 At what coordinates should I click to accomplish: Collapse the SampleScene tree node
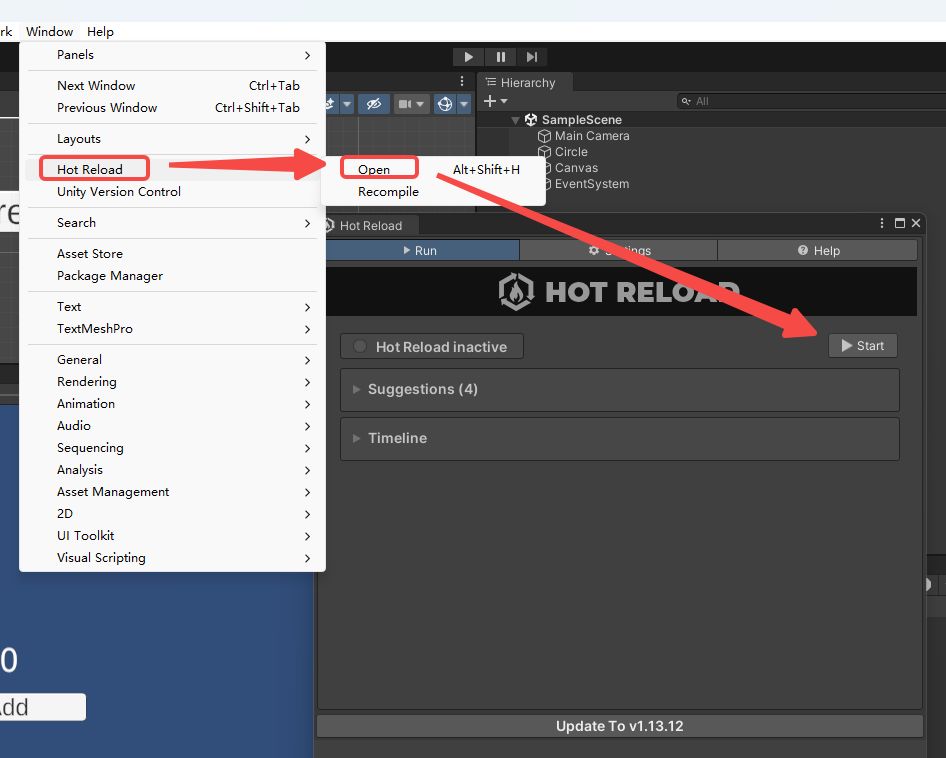pos(515,120)
